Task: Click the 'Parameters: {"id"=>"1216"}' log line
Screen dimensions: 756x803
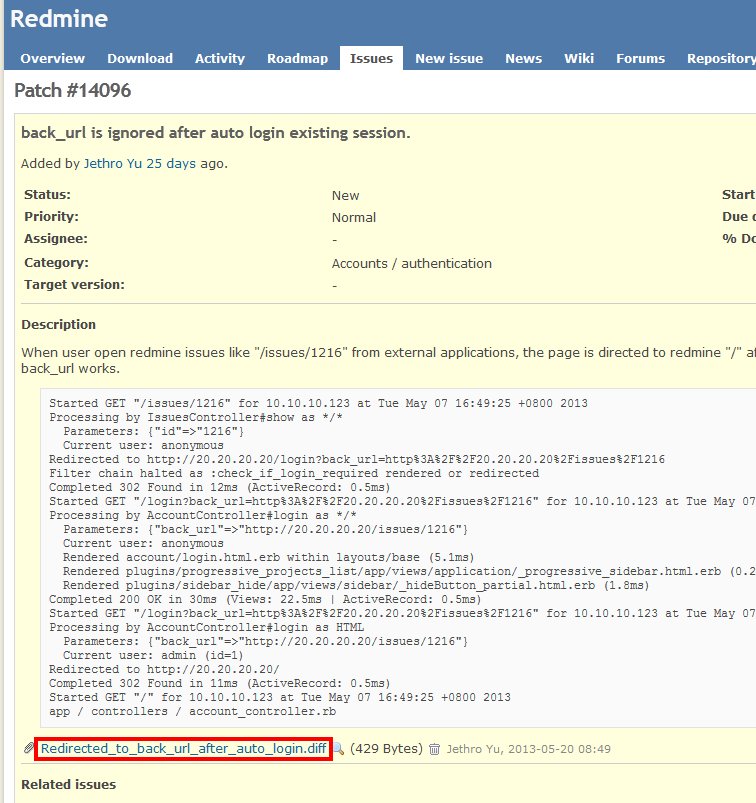Action: click(154, 431)
